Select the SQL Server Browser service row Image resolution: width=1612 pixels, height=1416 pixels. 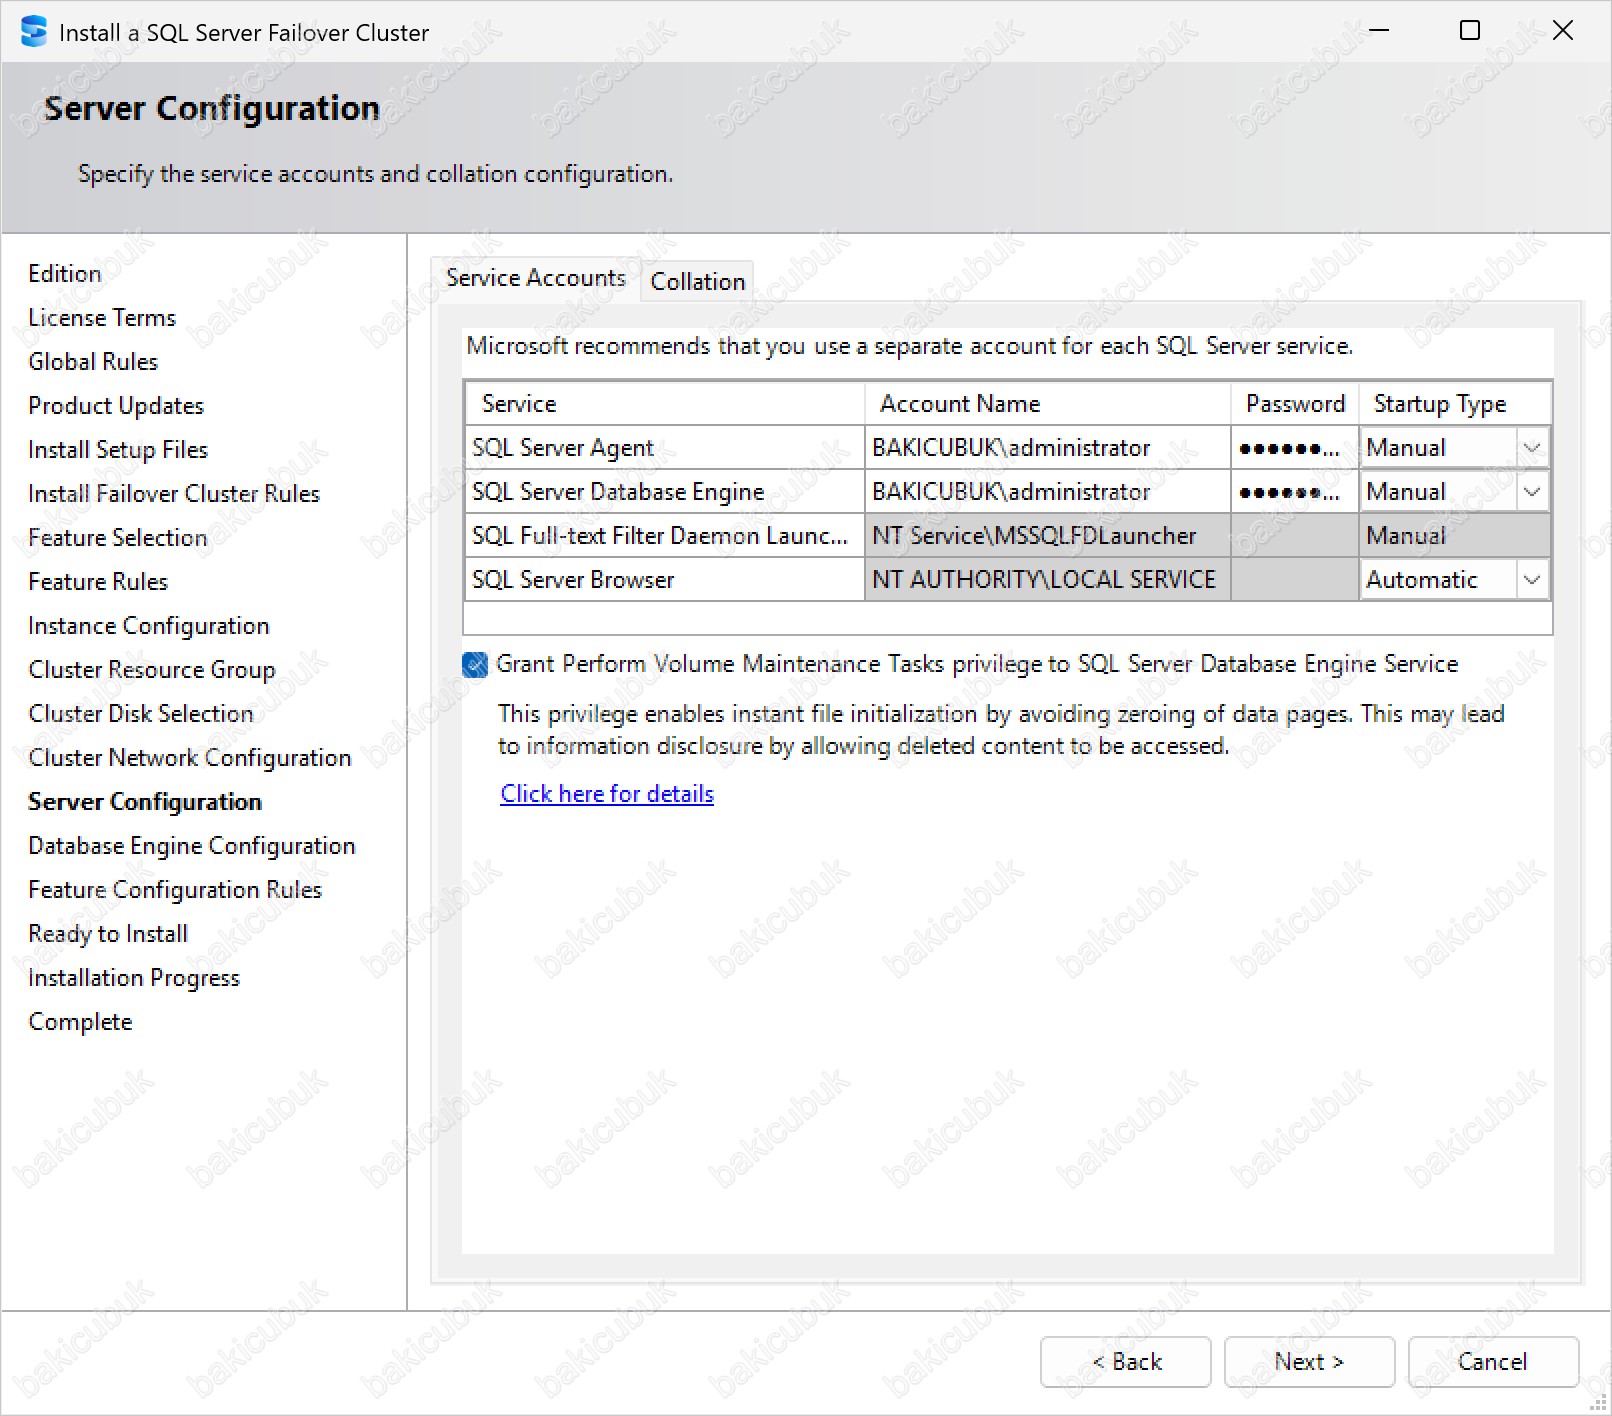pos(664,580)
